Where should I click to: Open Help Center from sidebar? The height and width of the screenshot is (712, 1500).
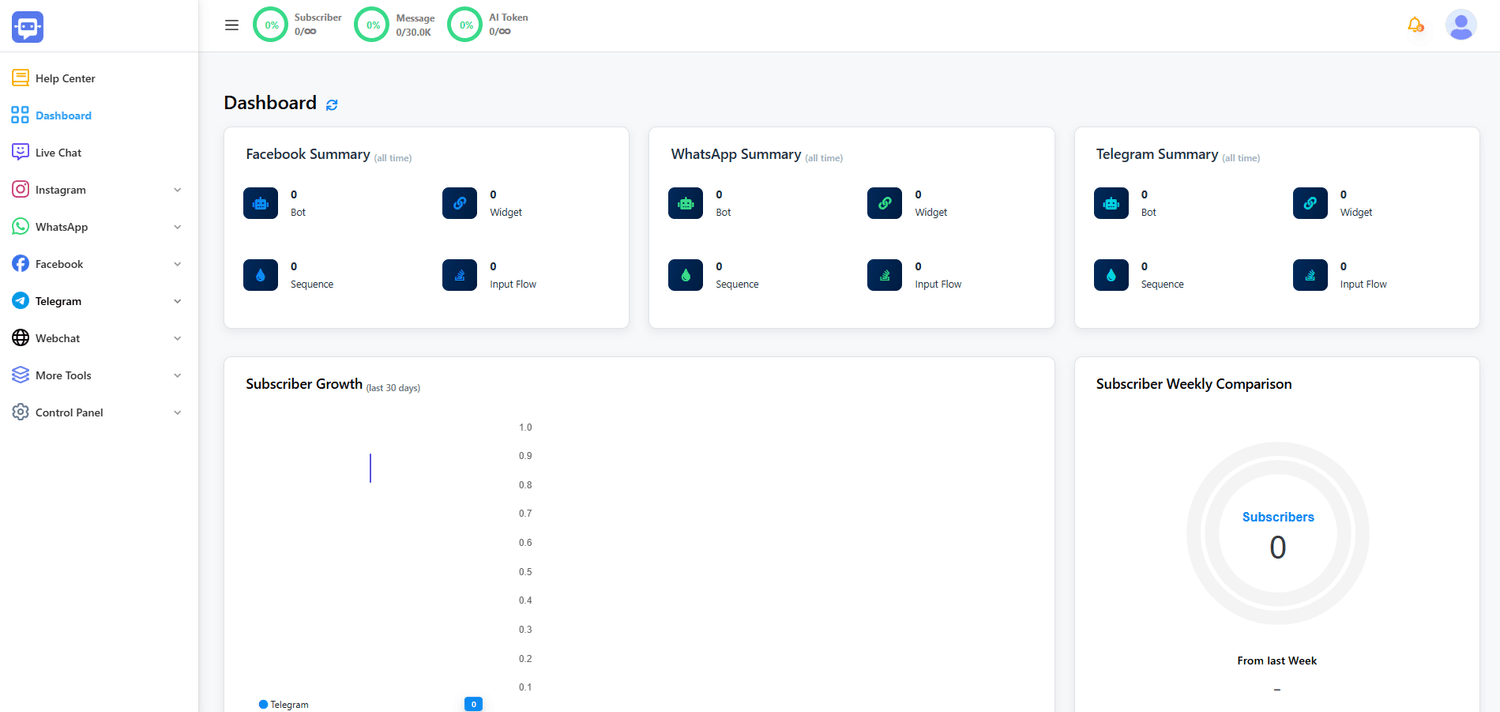65,78
